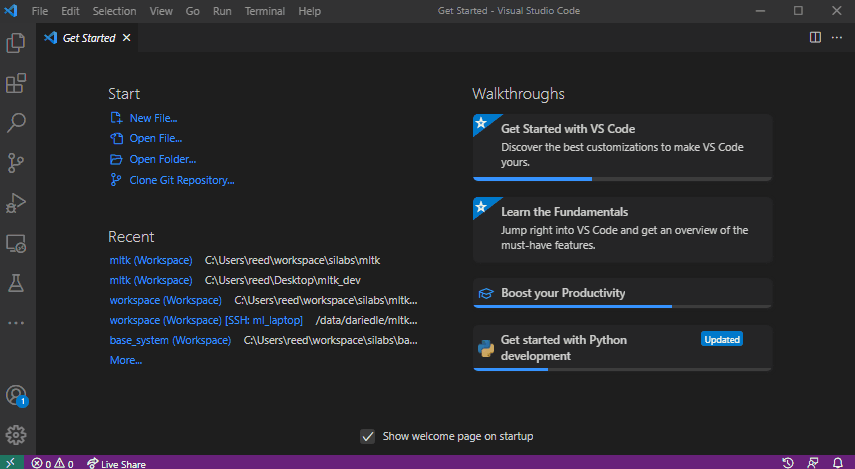855x469 pixels.
Task: Open the Manage gear icon
Action: [16, 434]
